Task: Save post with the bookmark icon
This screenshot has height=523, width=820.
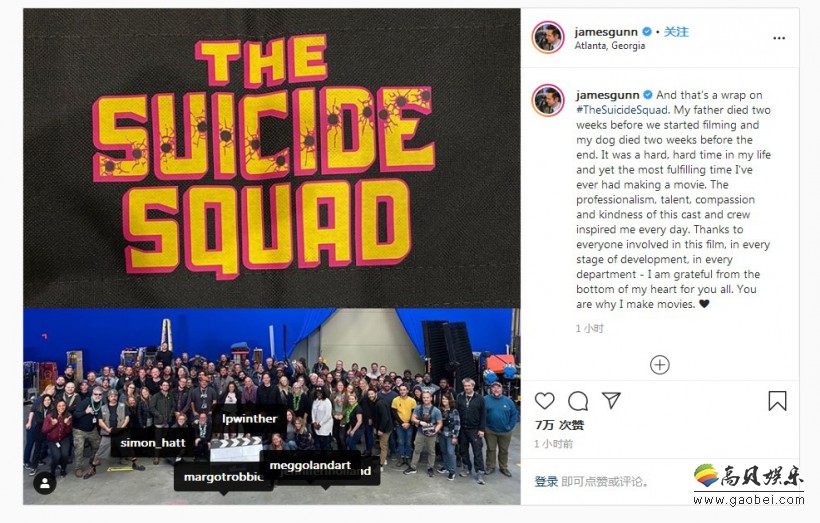Action: click(777, 401)
